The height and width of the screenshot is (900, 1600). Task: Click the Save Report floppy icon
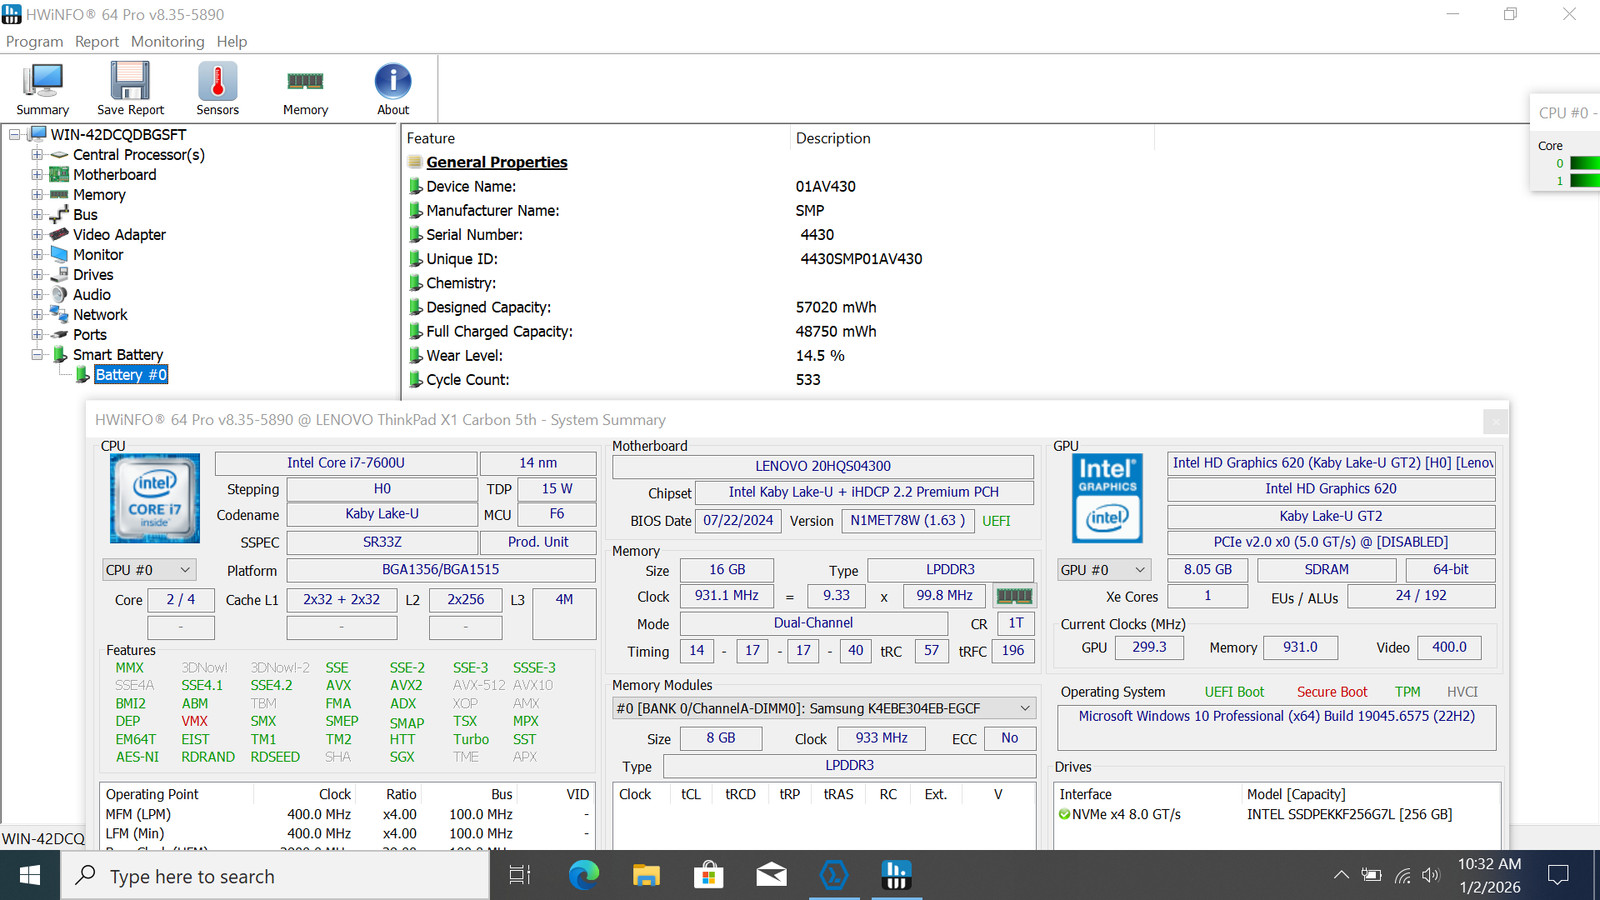tap(130, 89)
